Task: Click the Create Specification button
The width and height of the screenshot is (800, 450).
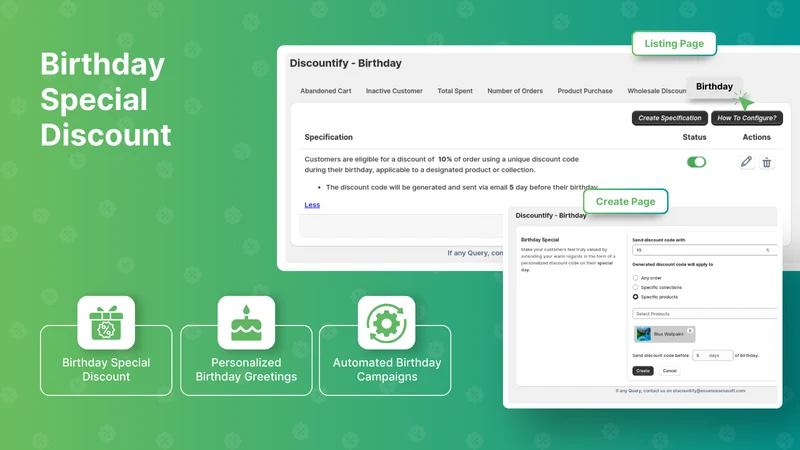Action: coord(670,118)
